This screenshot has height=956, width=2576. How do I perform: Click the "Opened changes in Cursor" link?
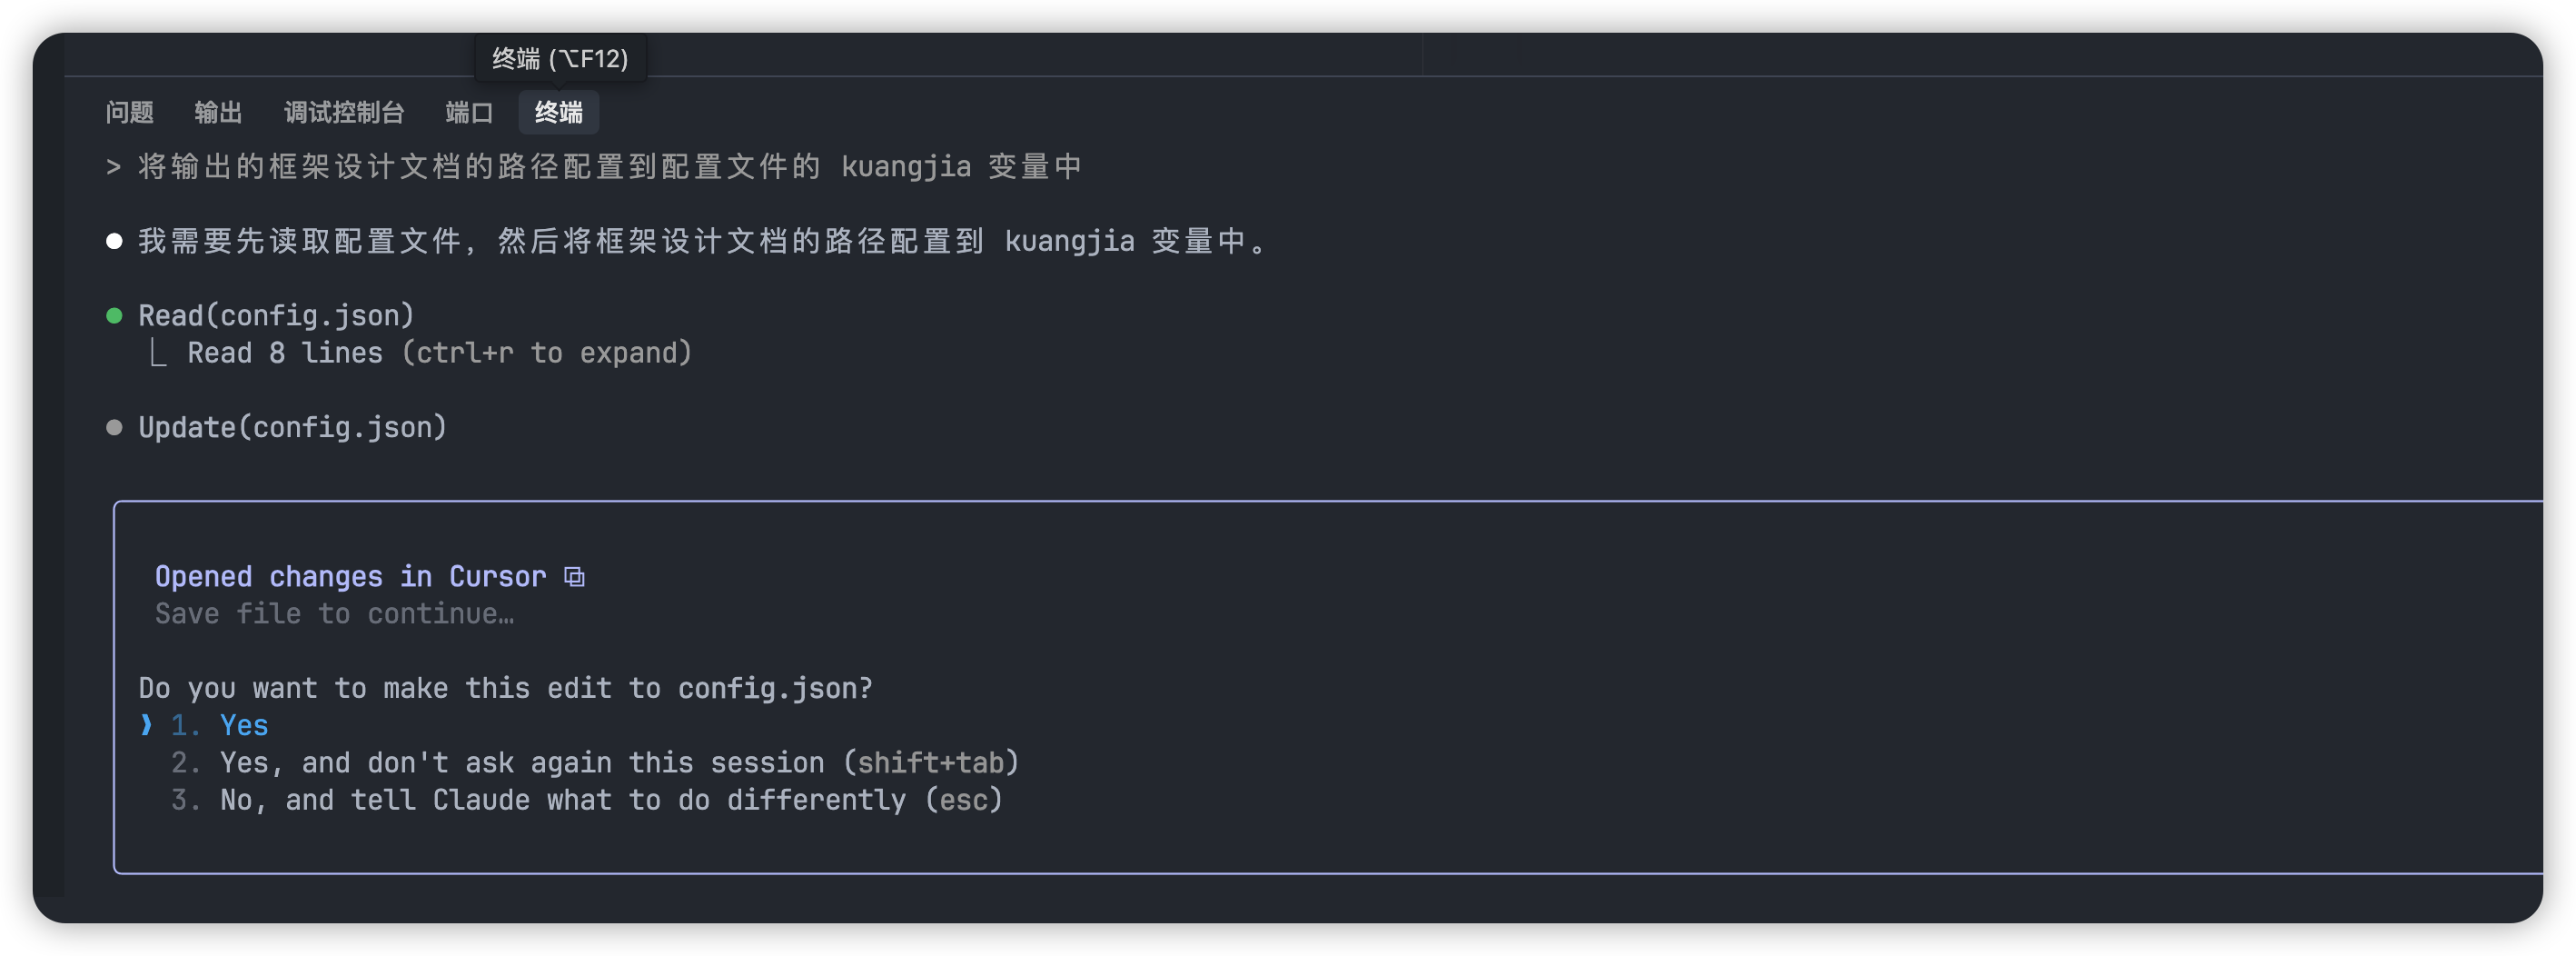pyautogui.click(x=350, y=577)
